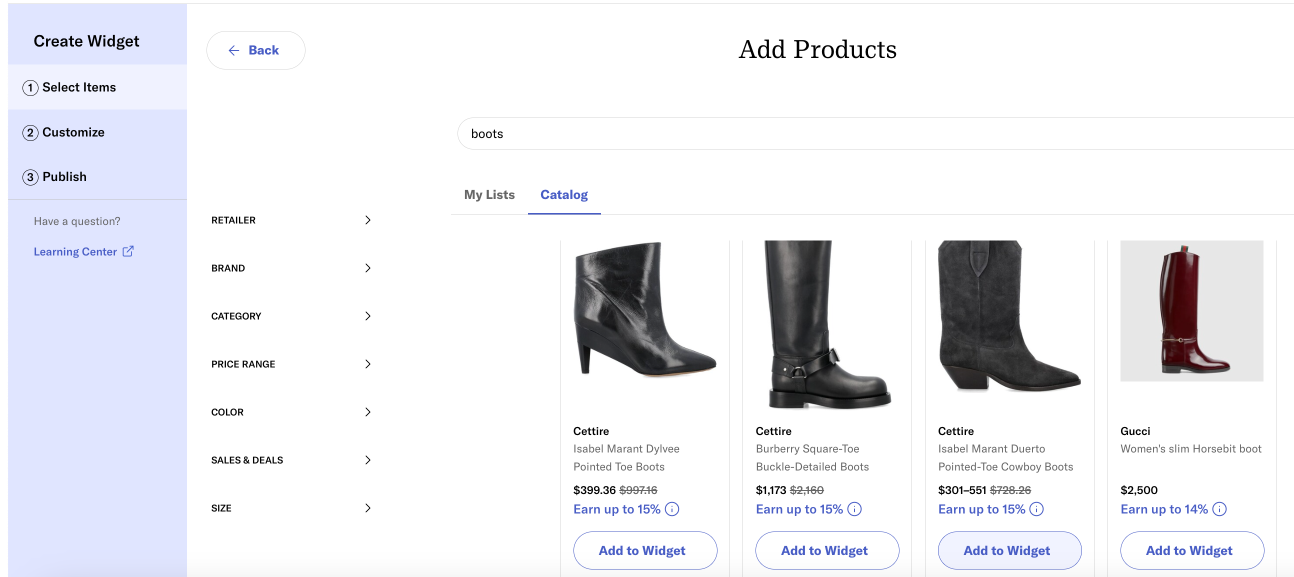
Task: Go to Select Items step
Action: 97,88
